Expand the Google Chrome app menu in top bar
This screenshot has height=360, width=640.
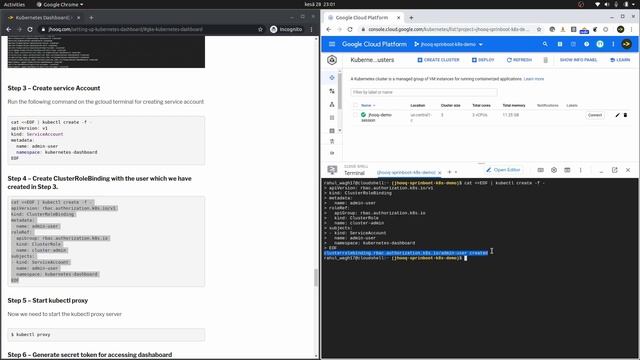pyautogui.click(x=60, y=4)
